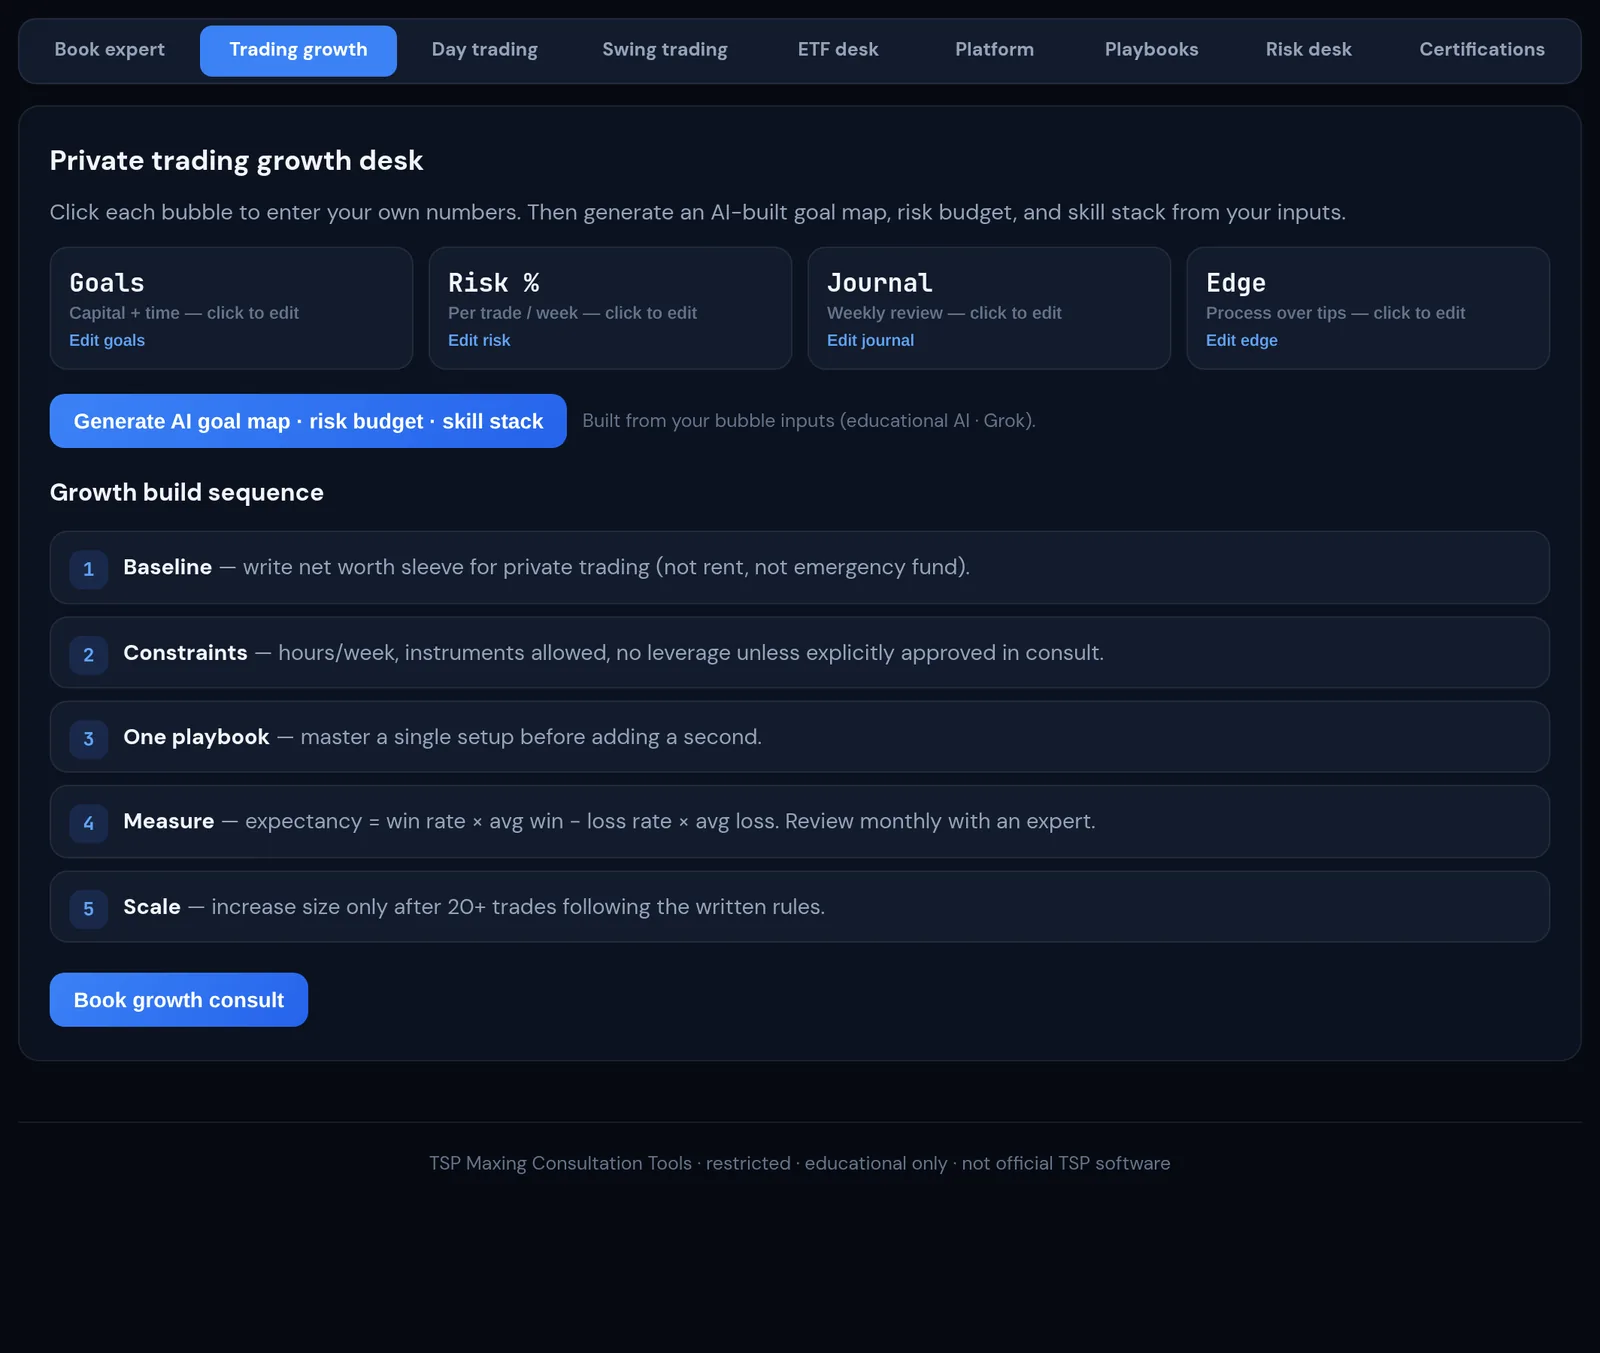Screen dimensions: 1600x1353
Task: View the Certifications tab
Action: coord(1482,50)
